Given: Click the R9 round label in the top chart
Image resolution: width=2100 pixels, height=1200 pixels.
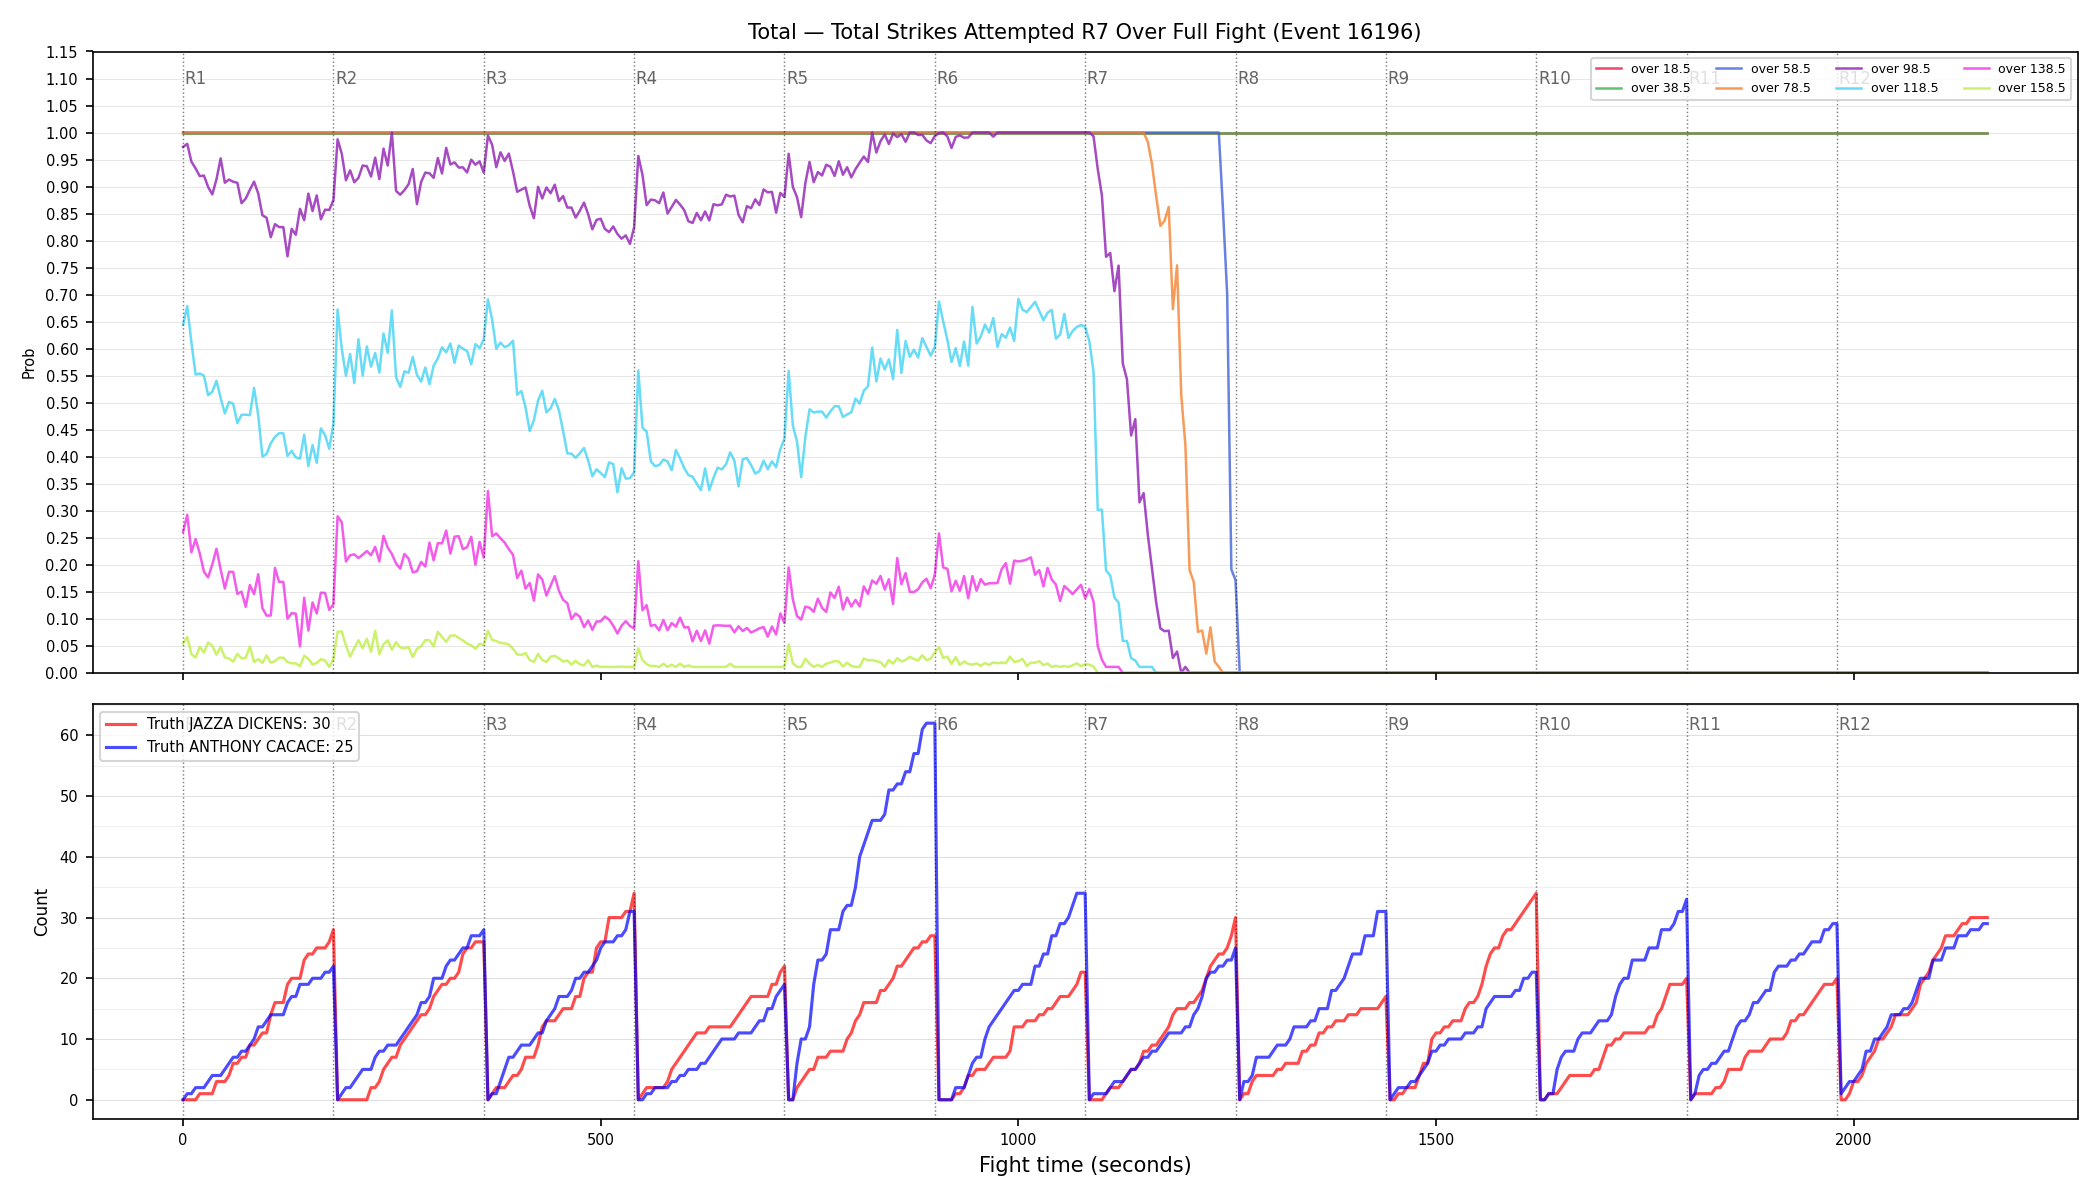Looking at the screenshot, I should 1398,78.
